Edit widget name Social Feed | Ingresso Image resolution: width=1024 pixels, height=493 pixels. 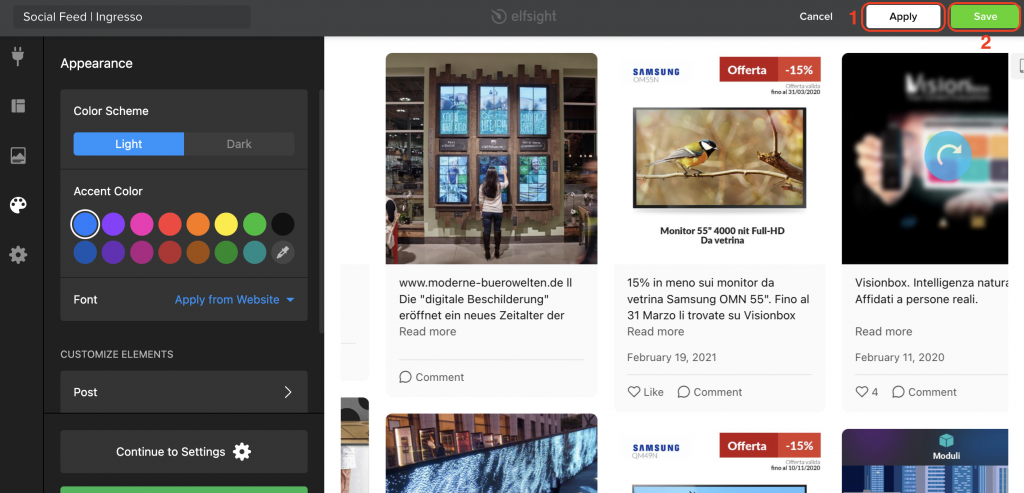tap(132, 17)
